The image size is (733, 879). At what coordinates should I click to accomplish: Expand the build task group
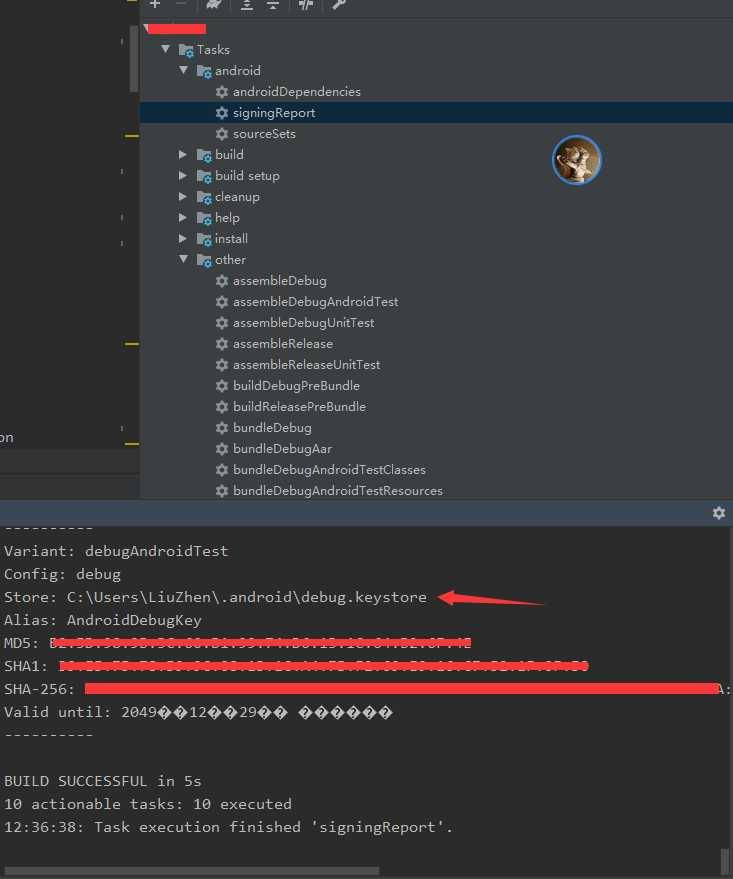click(183, 154)
